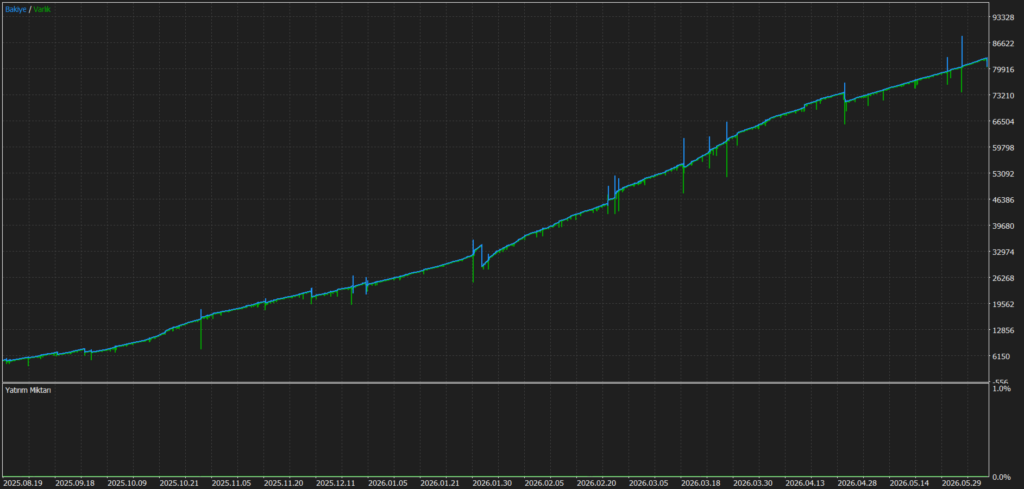Click the 2026.01.21 date label
1024x489 pixels.
coord(440,483)
